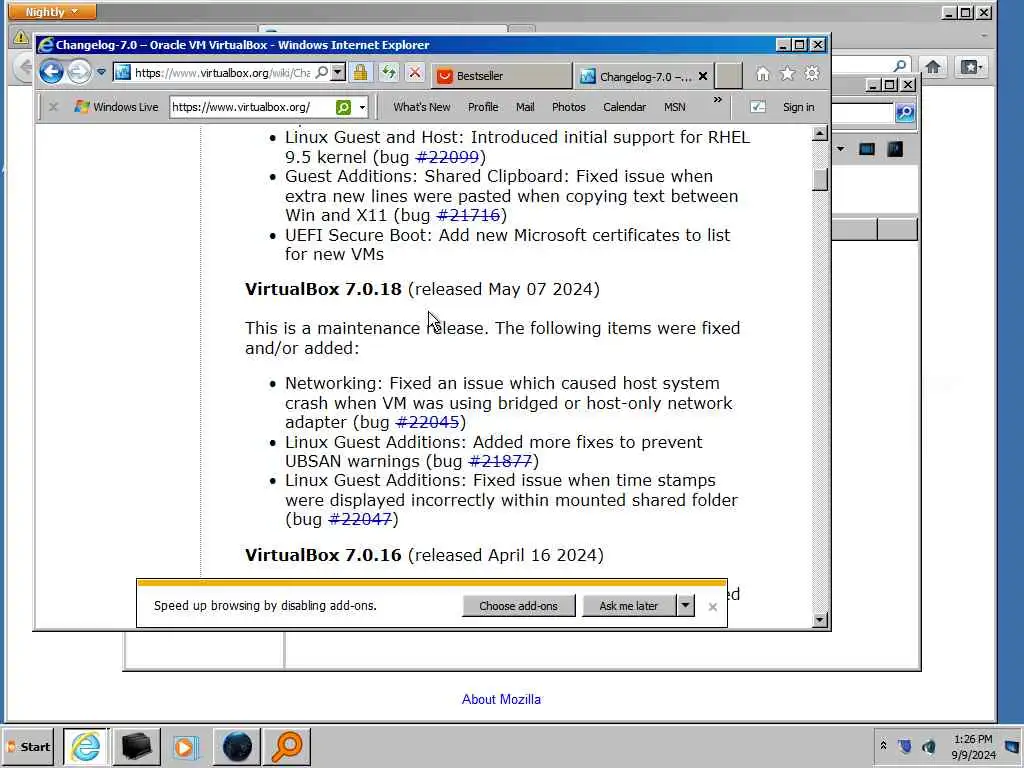The width and height of the screenshot is (1024, 768).
Task: Close the Windows Live toolbar
Action: click(x=54, y=106)
